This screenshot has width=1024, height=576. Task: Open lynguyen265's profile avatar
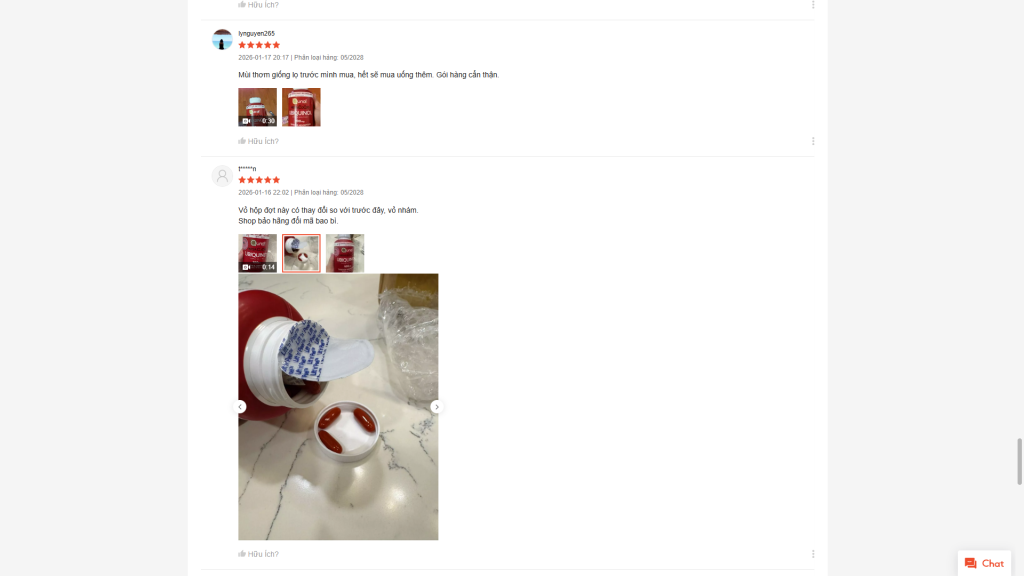(x=222, y=39)
